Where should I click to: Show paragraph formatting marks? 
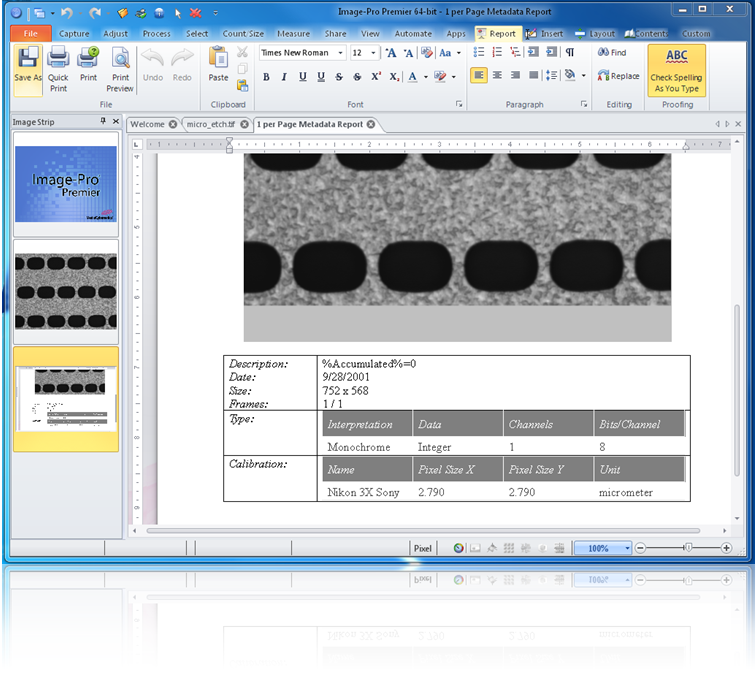click(x=570, y=52)
